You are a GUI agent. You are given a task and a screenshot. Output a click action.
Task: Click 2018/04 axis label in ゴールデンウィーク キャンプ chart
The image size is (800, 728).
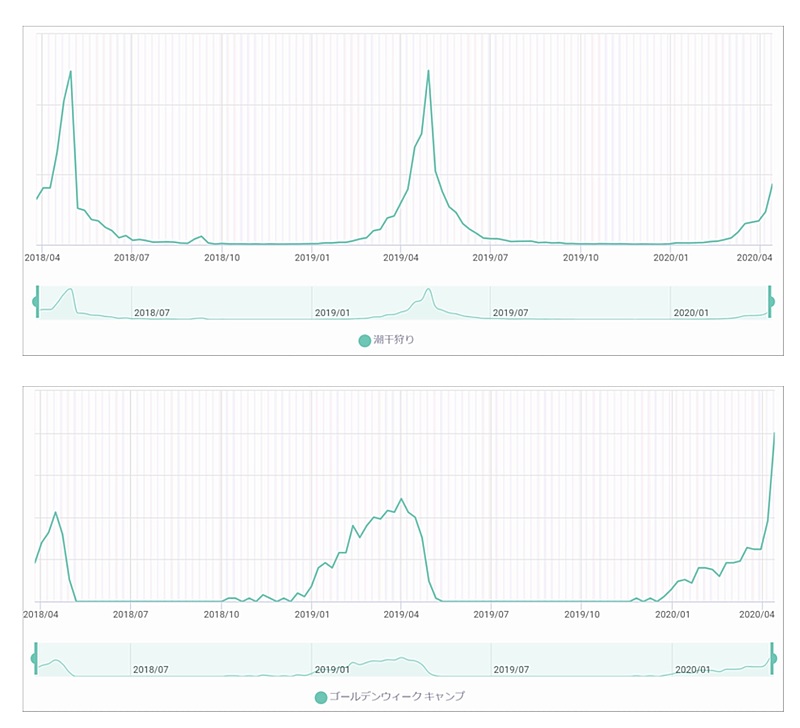tap(41, 614)
